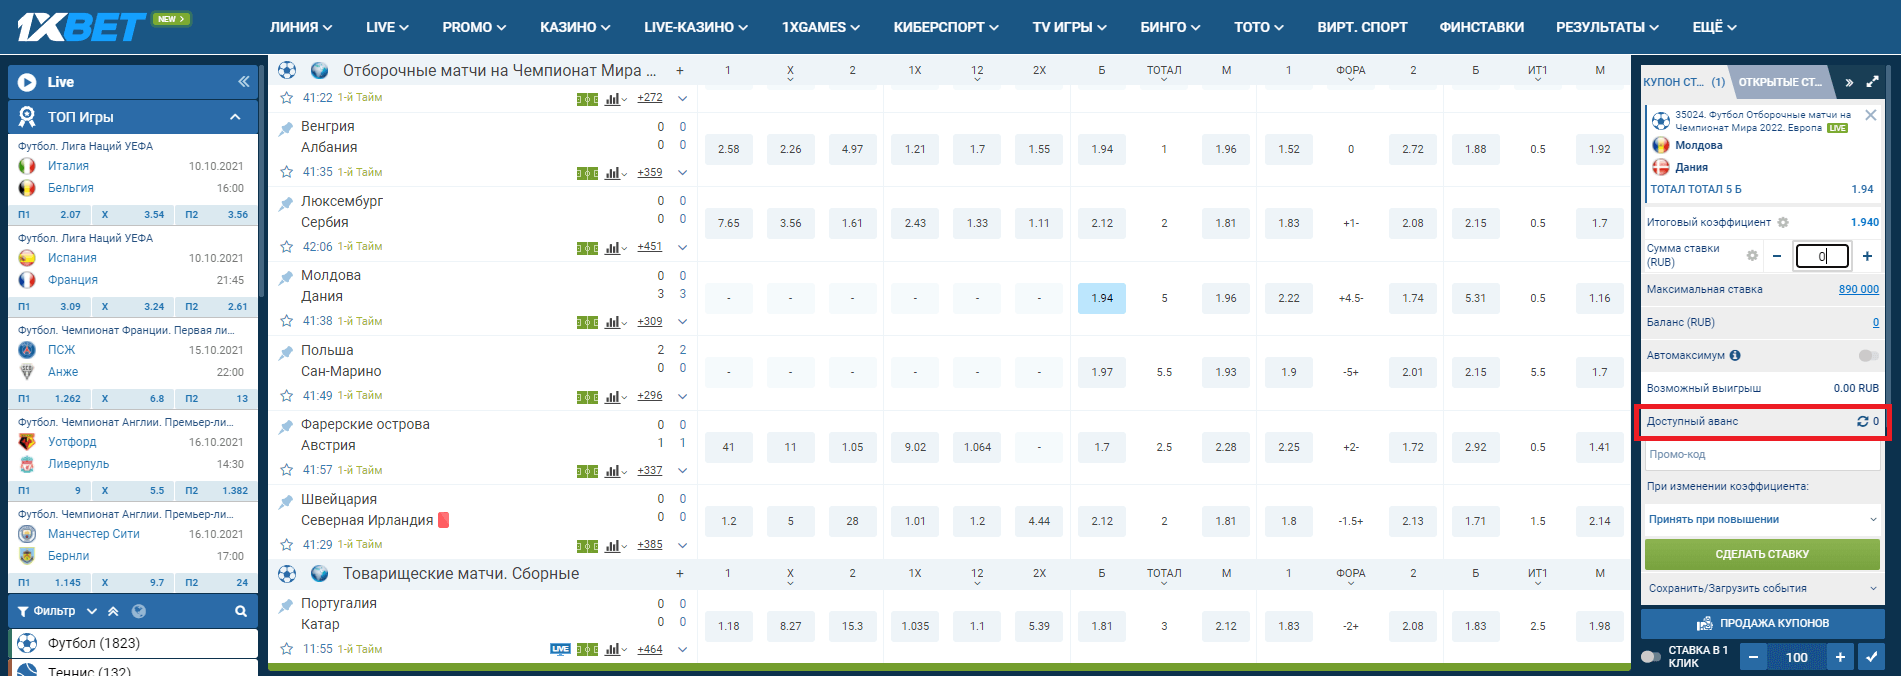Click СДЕЛАТЬ СТАВКУ button
The width and height of the screenshot is (1901, 676).
pos(1762,554)
